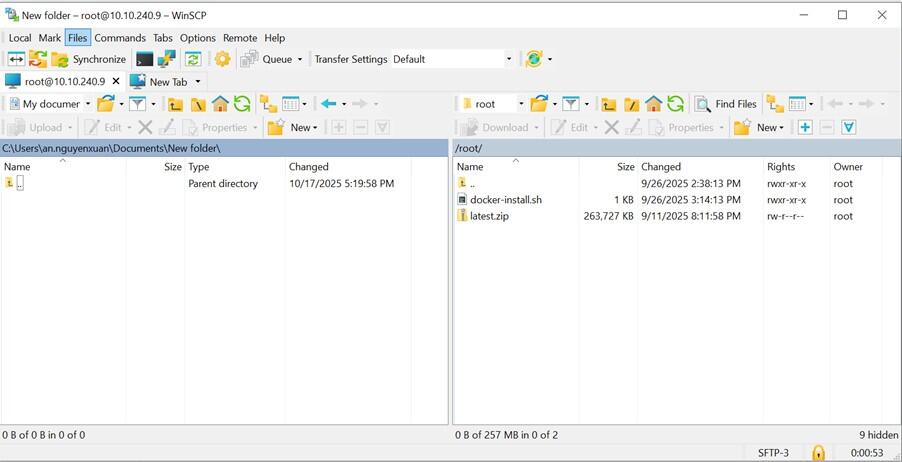Viewport: 902px width, 462px height.
Task: Go to remote root directory icon
Action: (631, 104)
